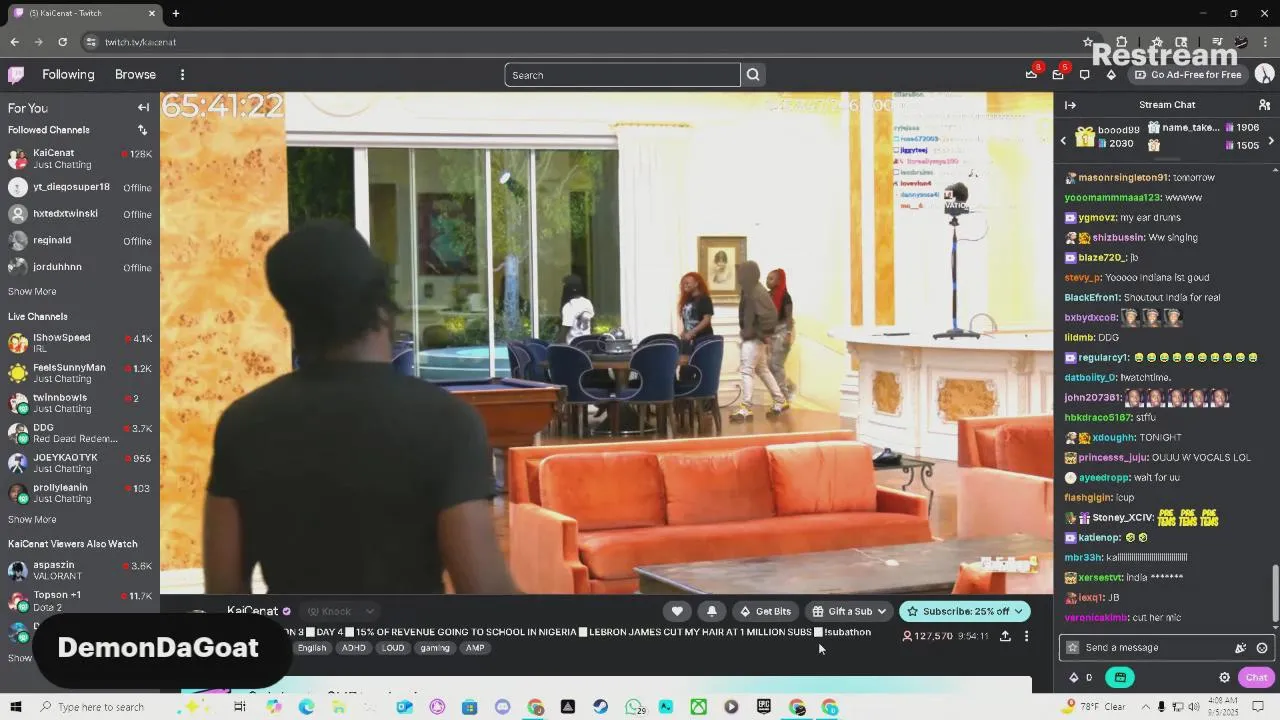1280x720 pixels.
Task: Open Topson +1 Dota 2 channel
Action: click(x=80, y=601)
